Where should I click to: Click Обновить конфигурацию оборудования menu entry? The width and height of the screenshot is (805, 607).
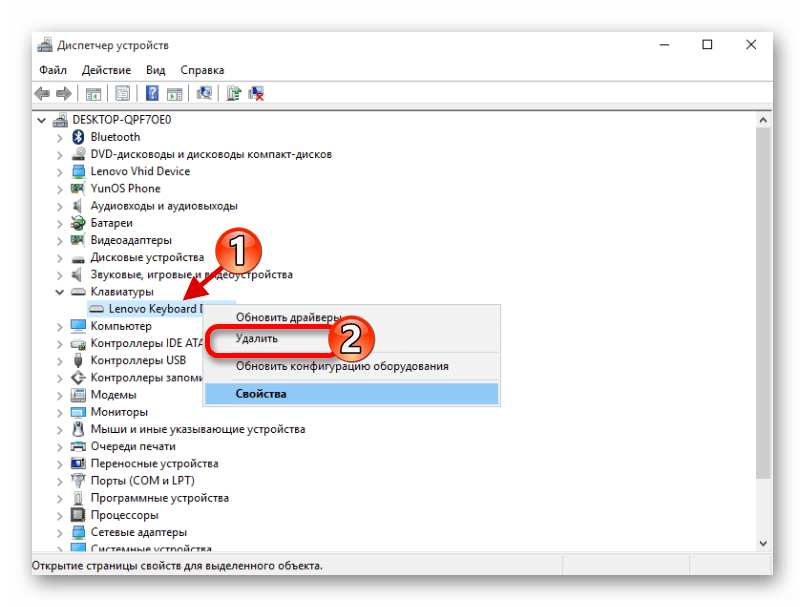click(342, 366)
